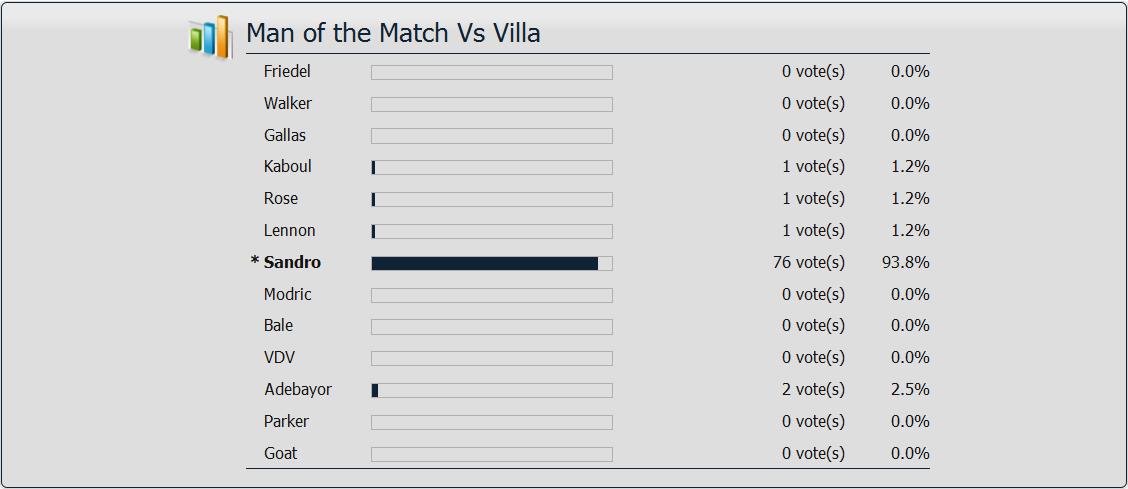Click the Kaboul result bar

point(492,168)
